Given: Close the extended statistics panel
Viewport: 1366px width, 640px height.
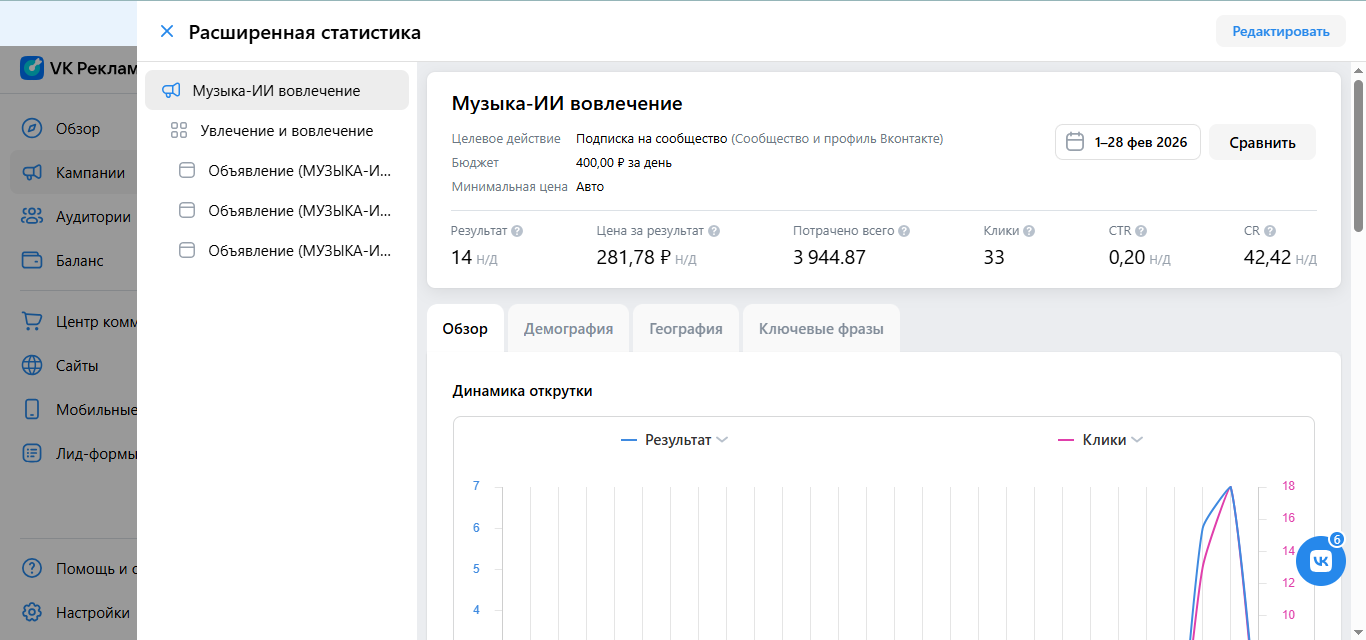Looking at the screenshot, I should 167,32.
